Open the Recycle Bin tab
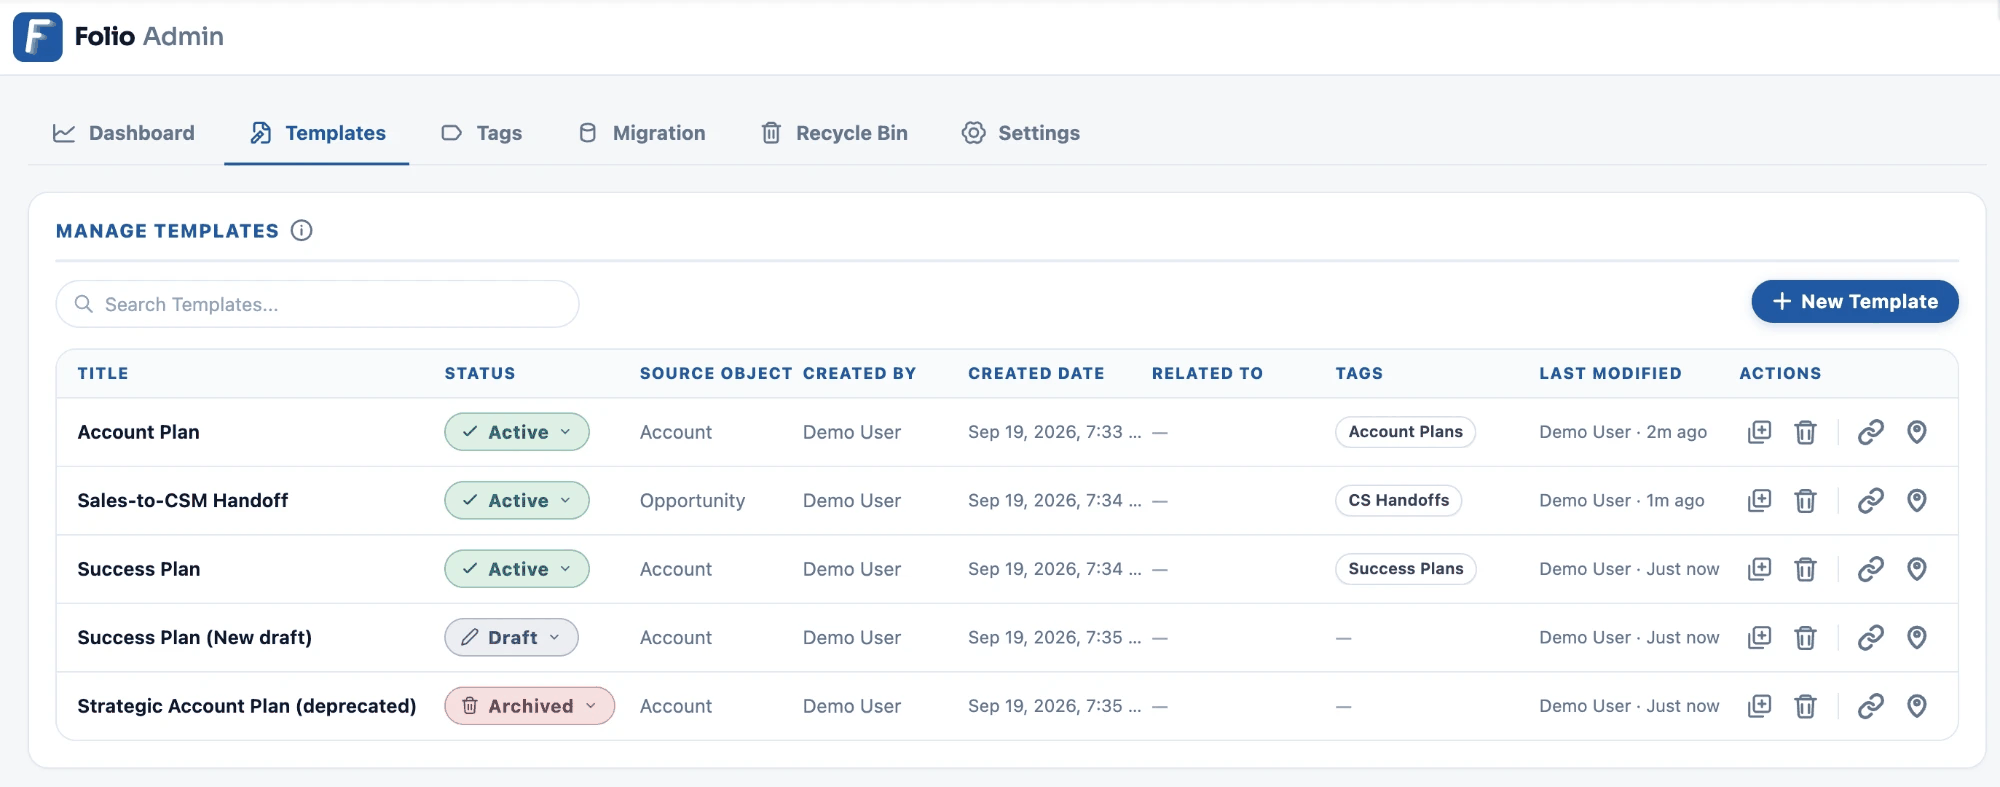 tap(834, 133)
